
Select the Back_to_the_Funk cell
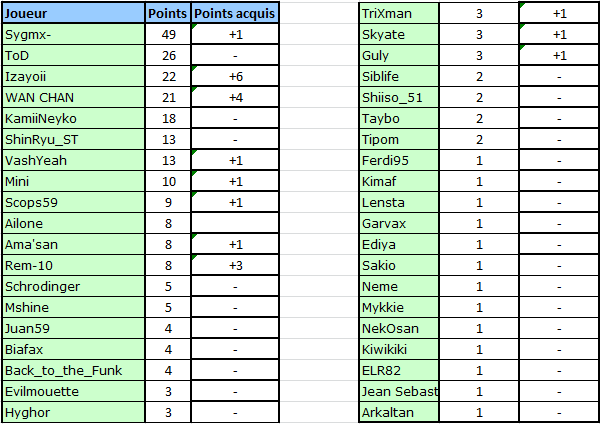(73, 370)
